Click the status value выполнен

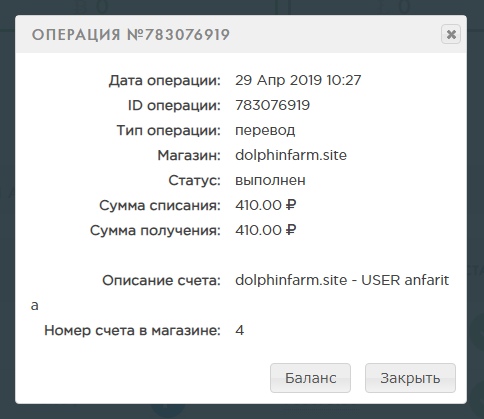tap(270, 180)
